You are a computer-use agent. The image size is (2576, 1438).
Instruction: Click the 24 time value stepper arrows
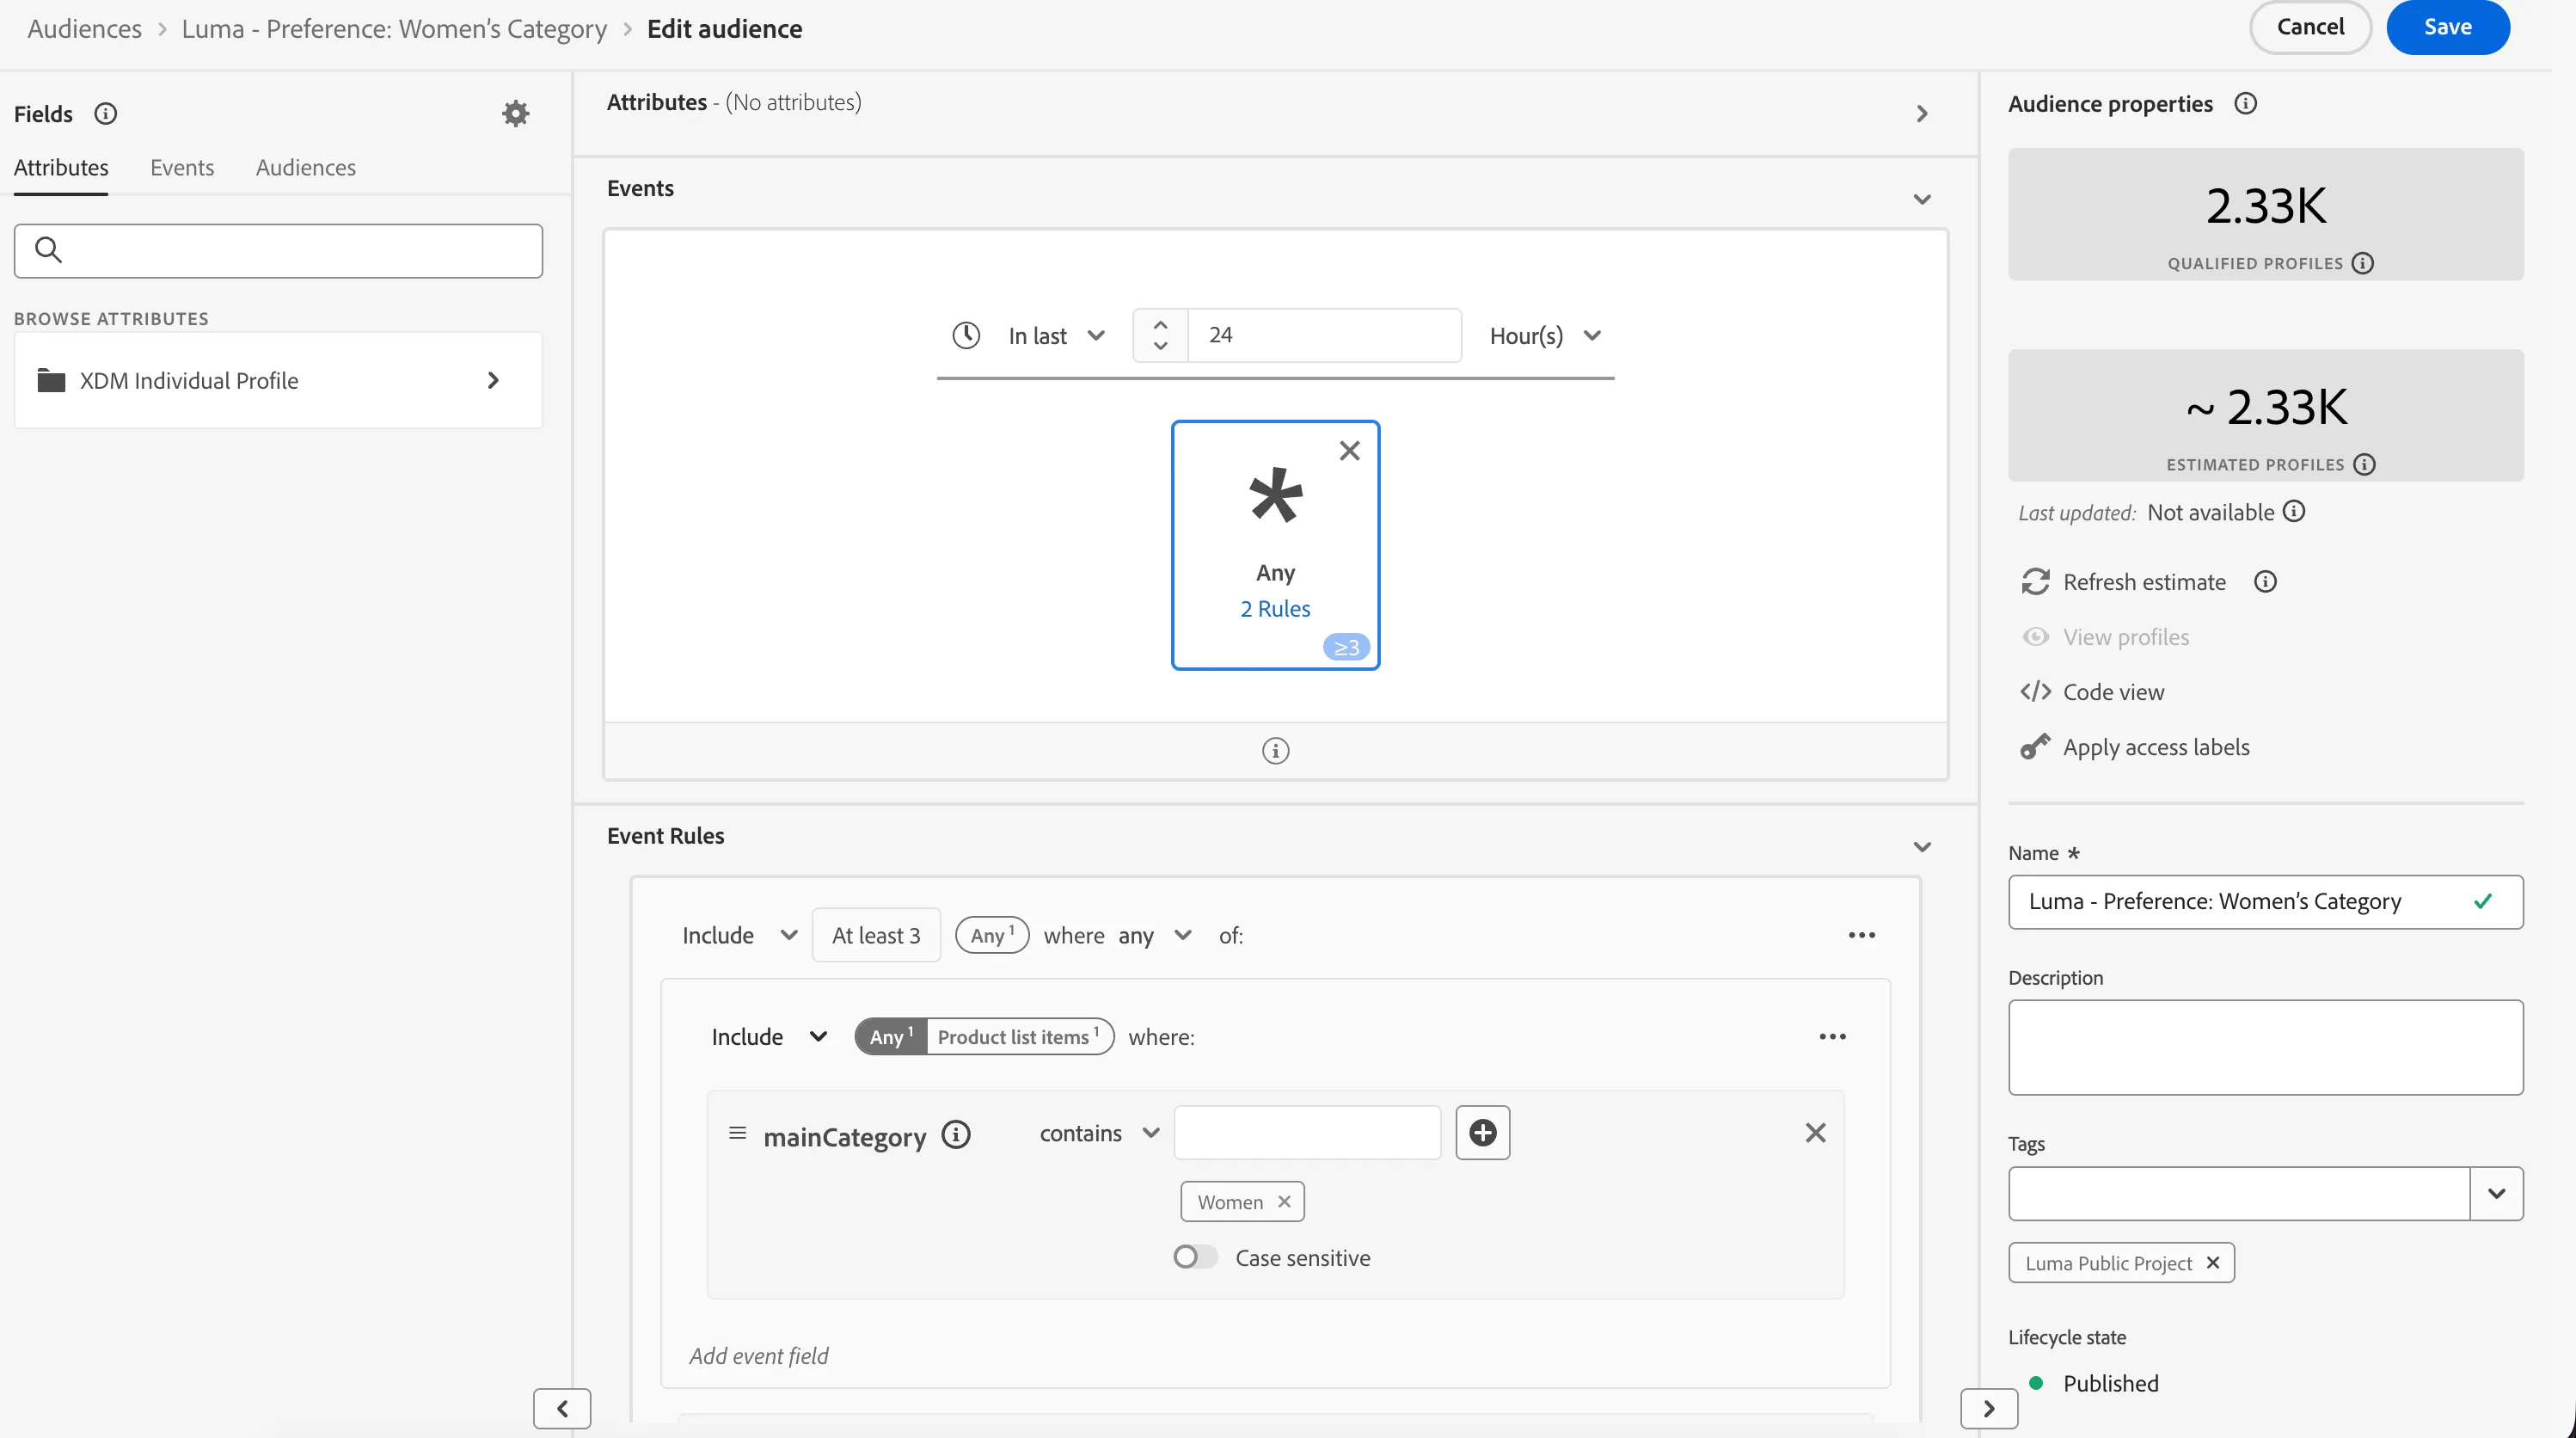point(1160,335)
